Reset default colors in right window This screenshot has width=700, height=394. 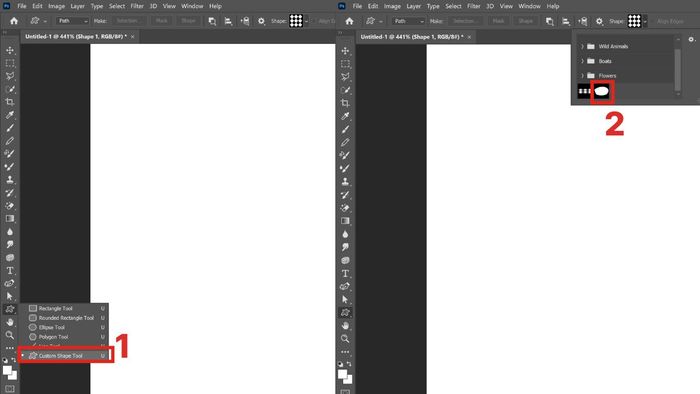pos(341,364)
